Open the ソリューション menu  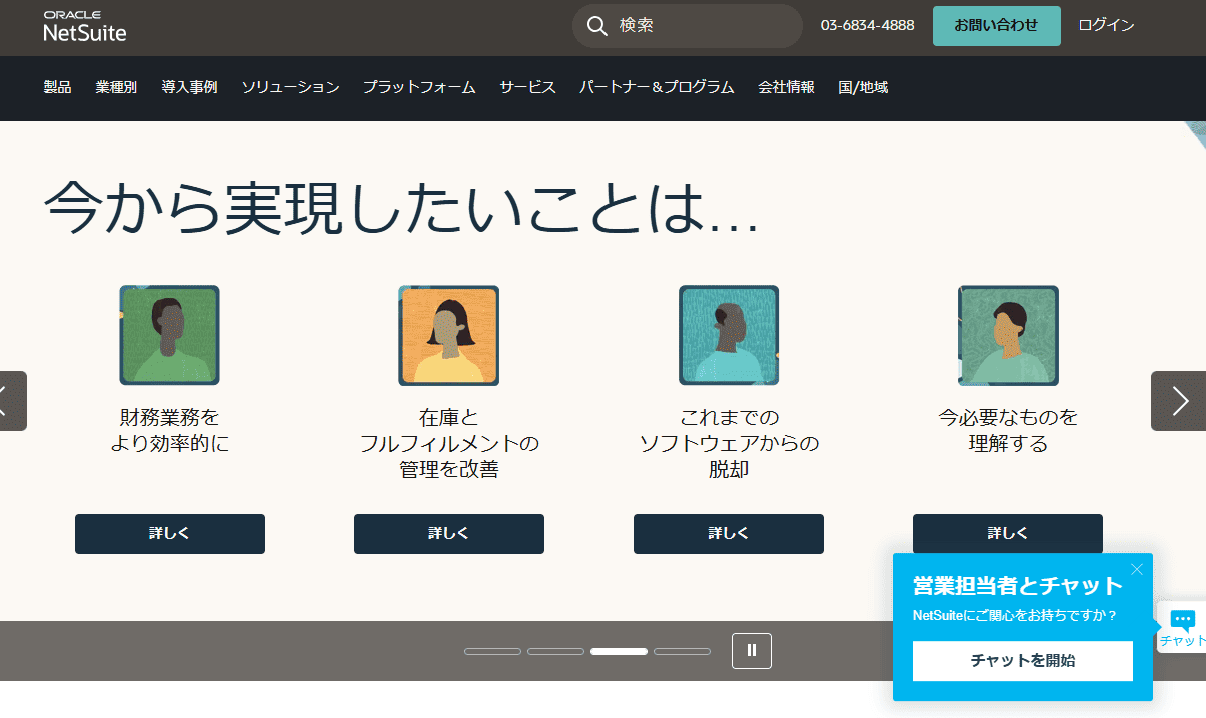(290, 87)
